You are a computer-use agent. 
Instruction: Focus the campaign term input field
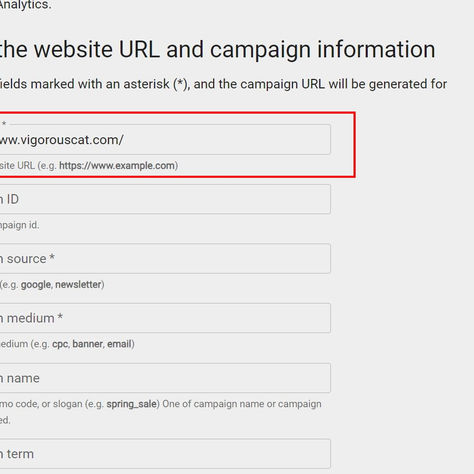165,454
